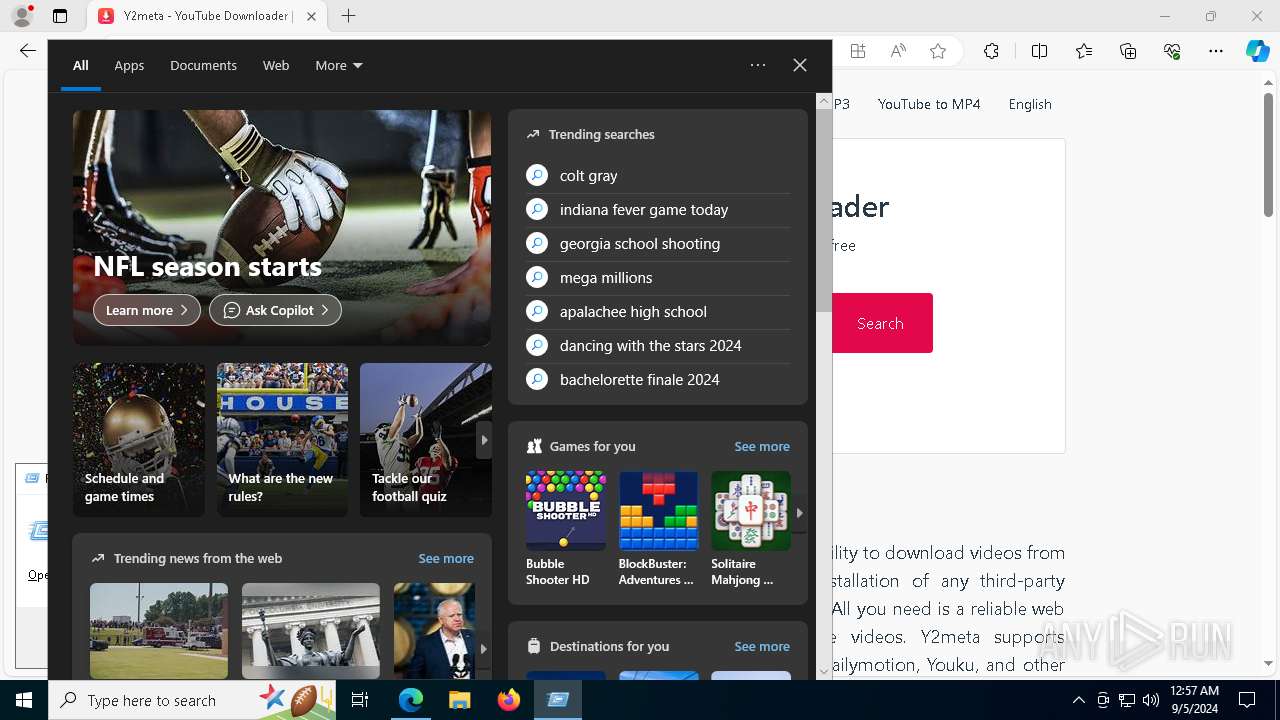
Task: Advance trending news carousel arrow
Action: coord(484,649)
